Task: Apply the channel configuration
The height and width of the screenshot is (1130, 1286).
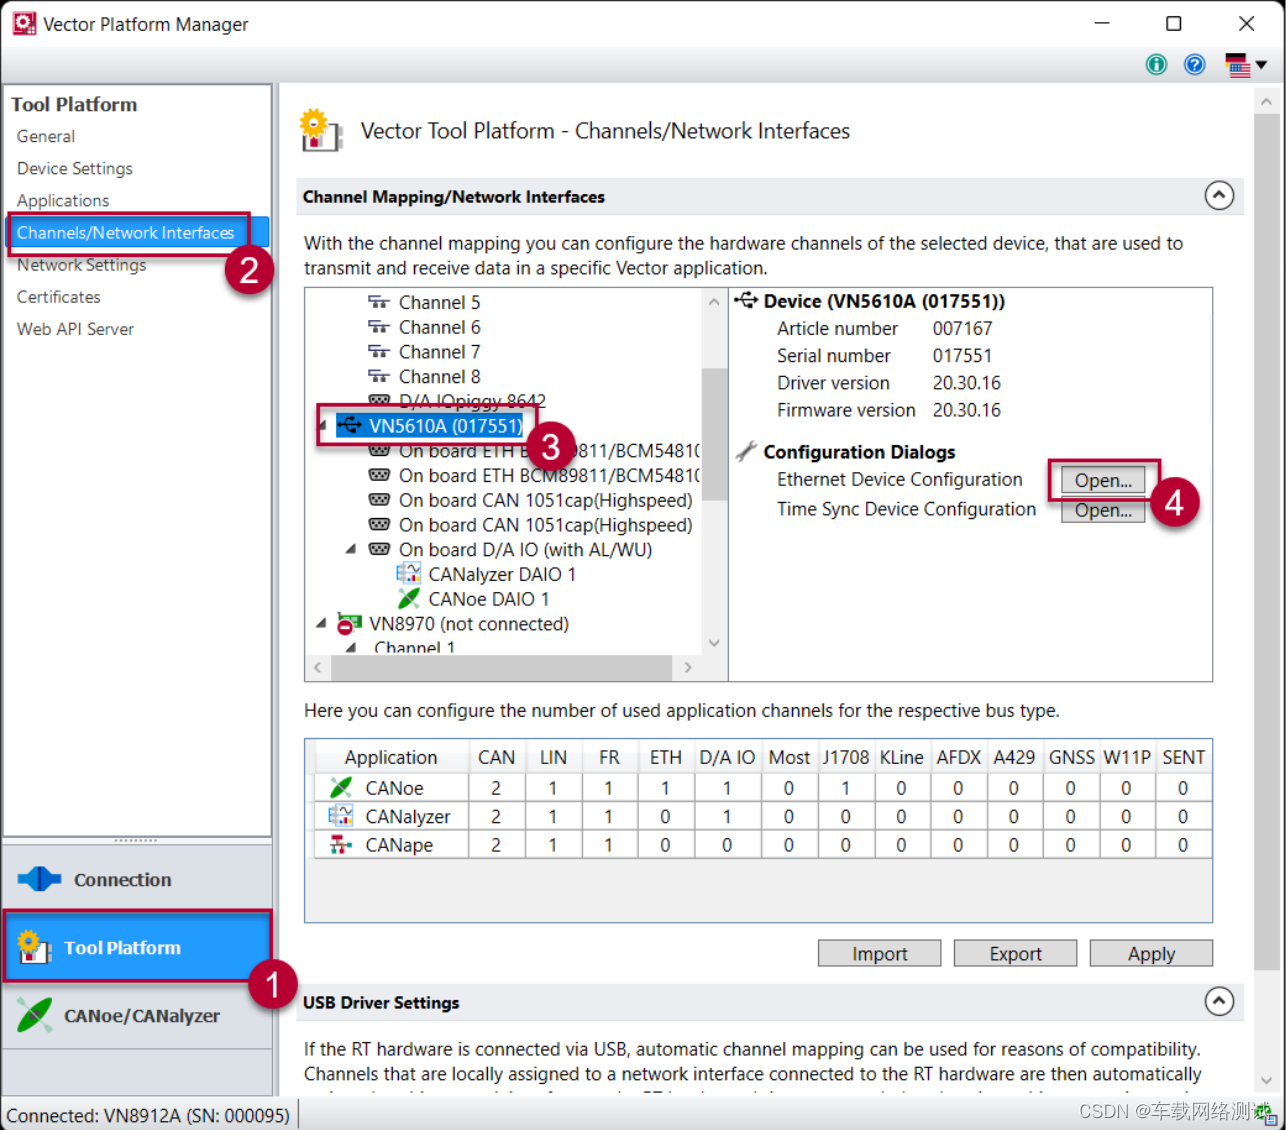Action: click(1151, 953)
